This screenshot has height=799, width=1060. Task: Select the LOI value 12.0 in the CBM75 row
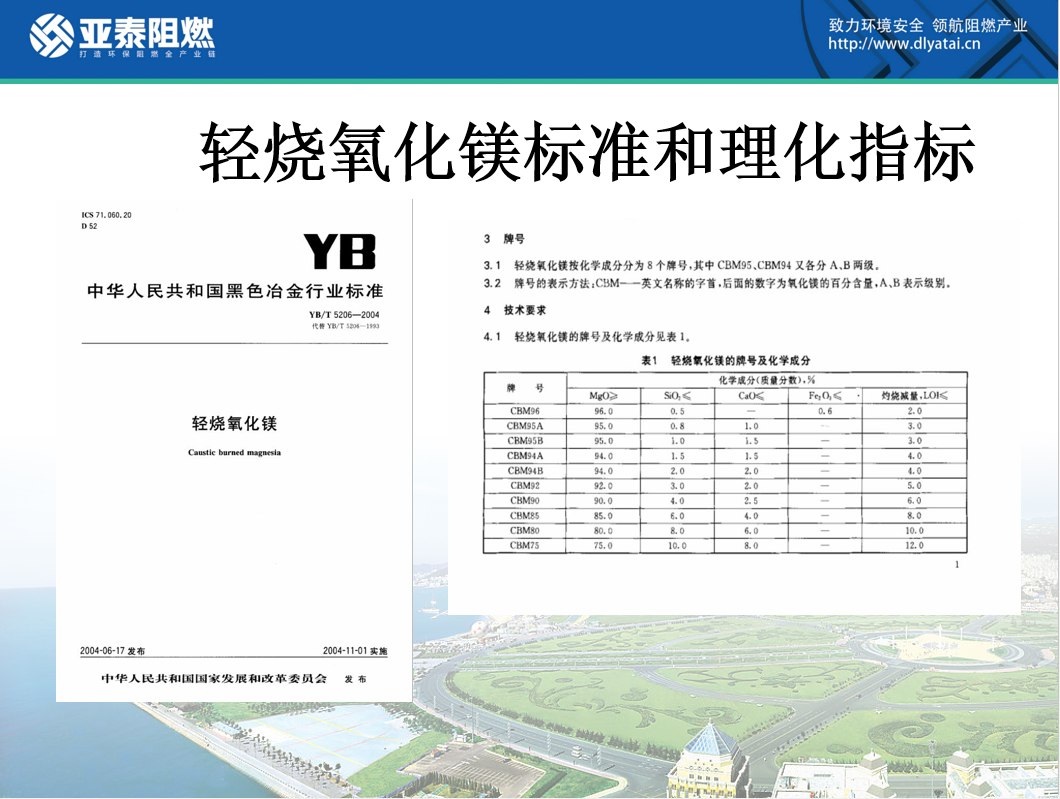[x=915, y=546]
